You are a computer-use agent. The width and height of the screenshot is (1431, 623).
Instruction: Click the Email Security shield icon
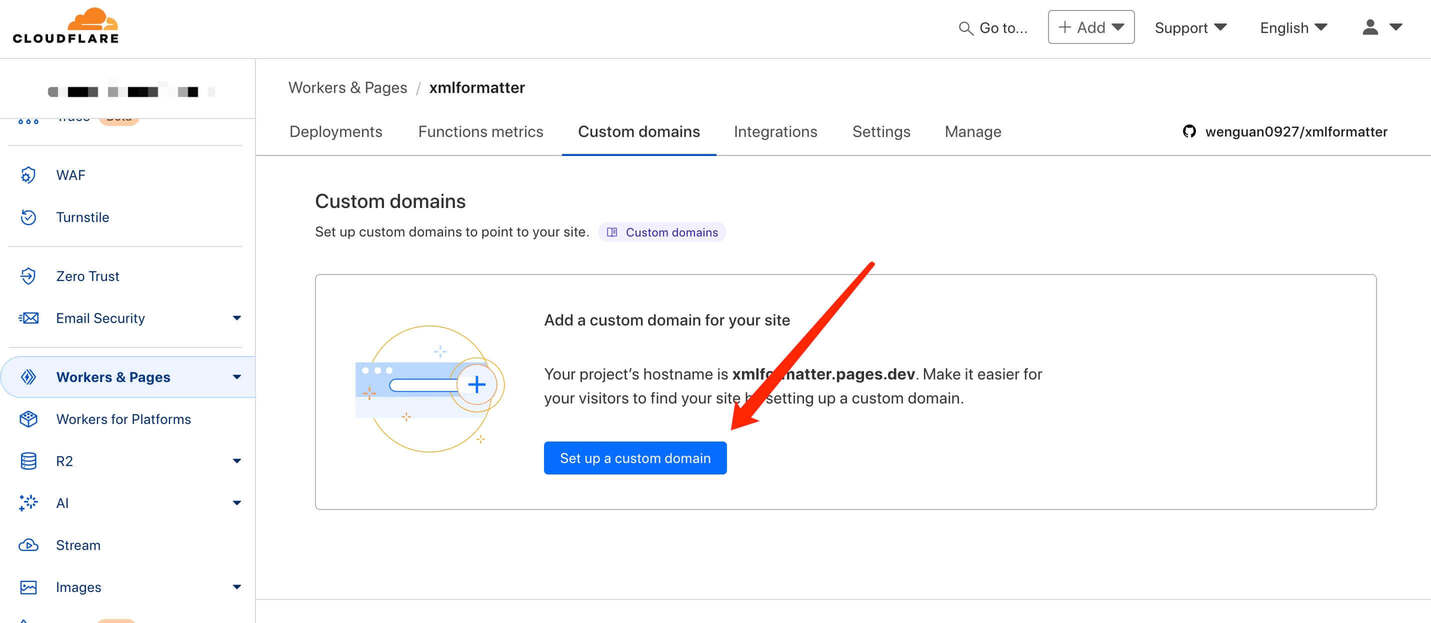27,318
